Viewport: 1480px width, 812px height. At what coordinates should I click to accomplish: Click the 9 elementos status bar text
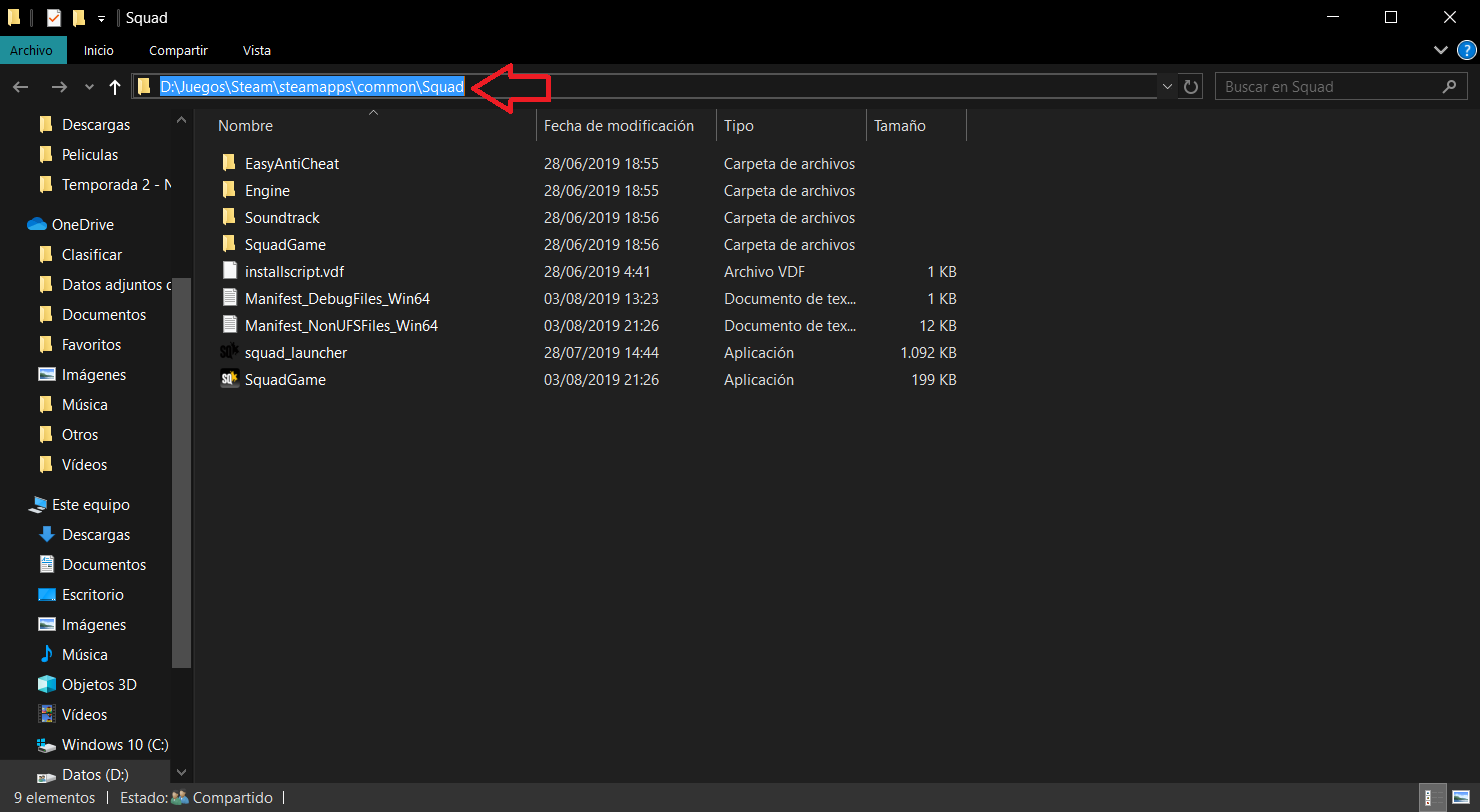point(54,798)
